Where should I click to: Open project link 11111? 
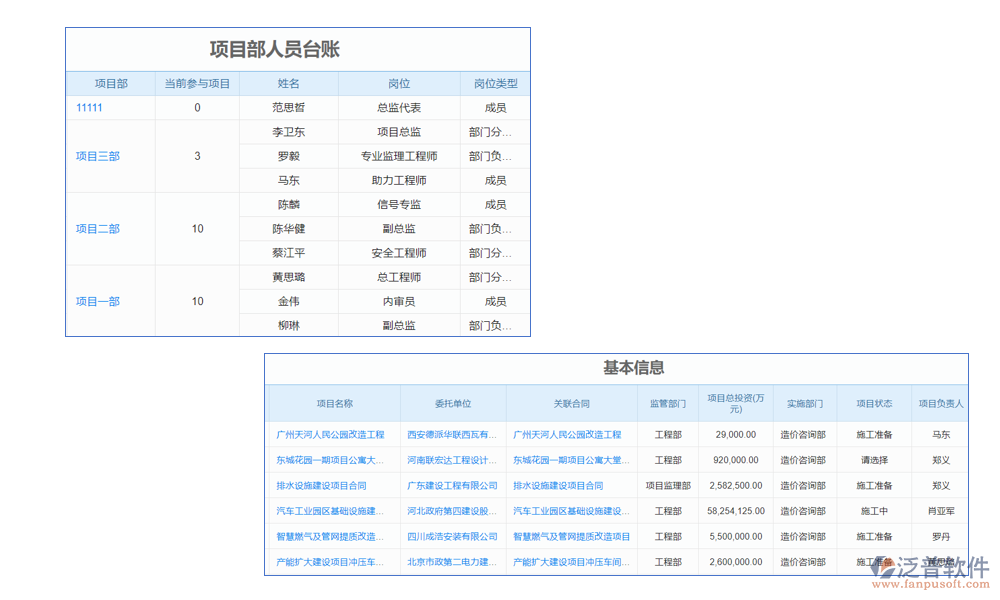(x=89, y=107)
